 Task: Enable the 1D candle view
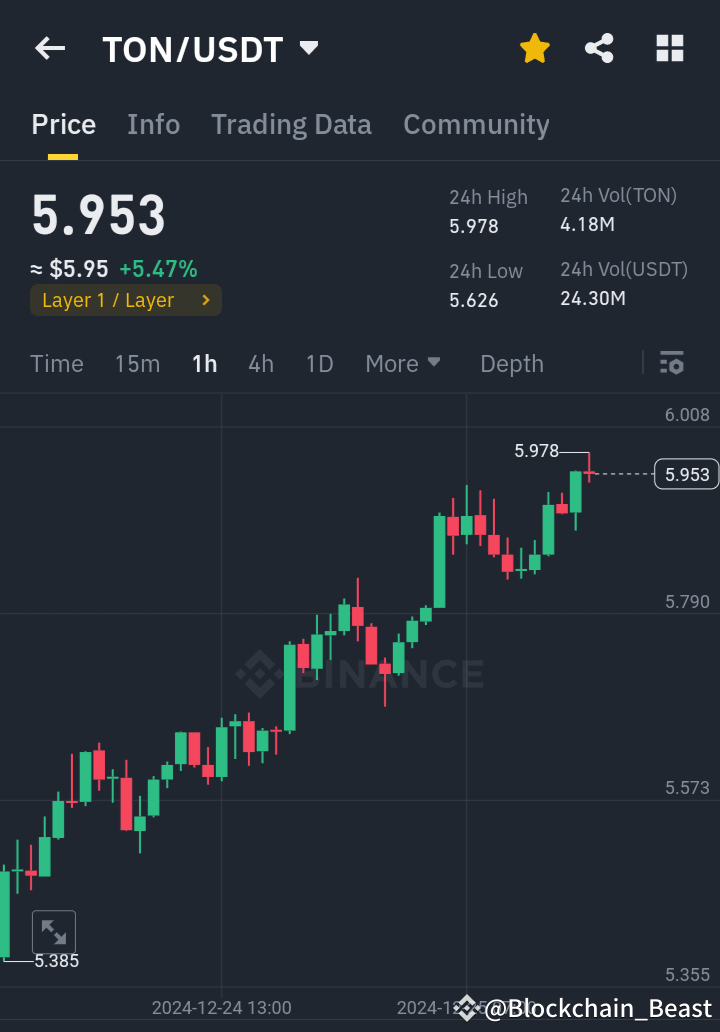(x=319, y=363)
